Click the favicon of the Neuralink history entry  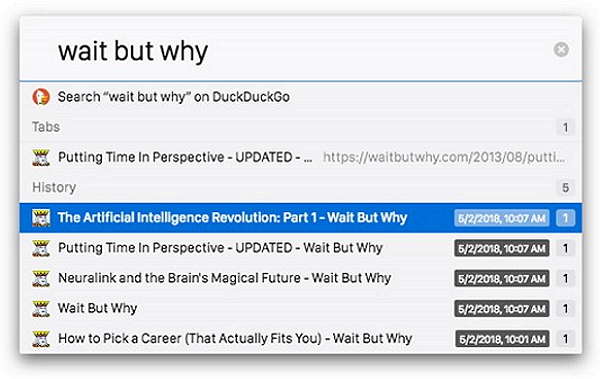point(41,278)
